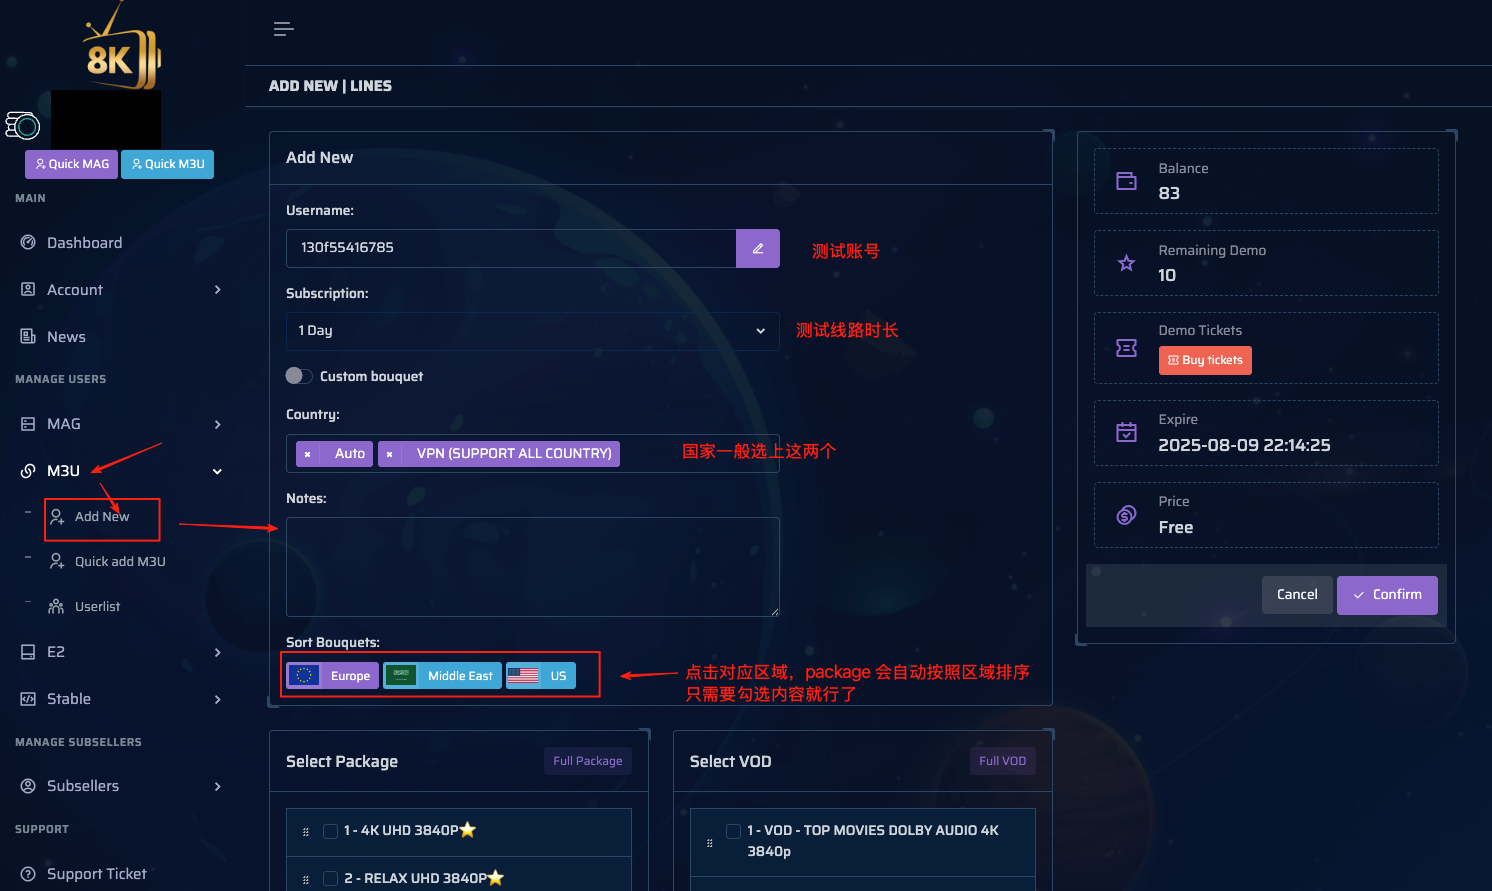The height and width of the screenshot is (891, 1492).
Task: Check the 1 - 4K UHD 3840P package
Action: [x=330, y=831]
